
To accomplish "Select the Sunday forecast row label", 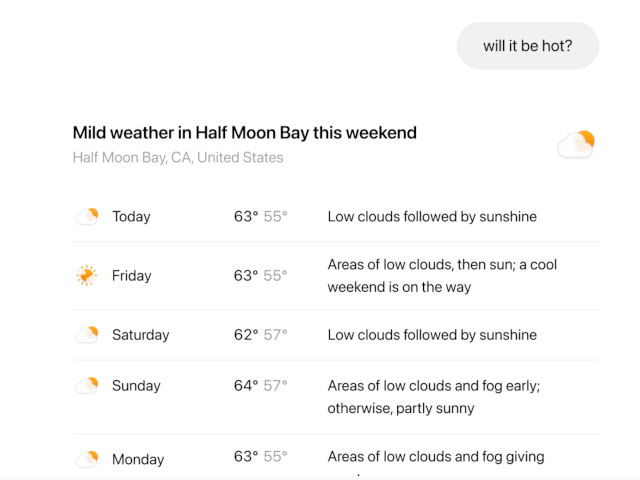I will (x=136, y=386).
